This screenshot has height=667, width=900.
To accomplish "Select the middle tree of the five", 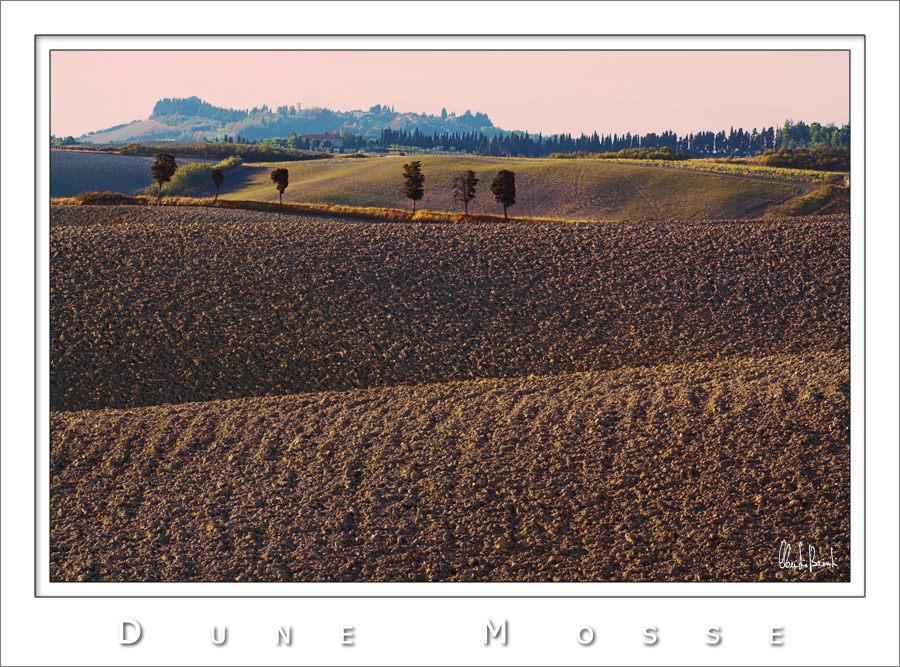I will 414,185.
